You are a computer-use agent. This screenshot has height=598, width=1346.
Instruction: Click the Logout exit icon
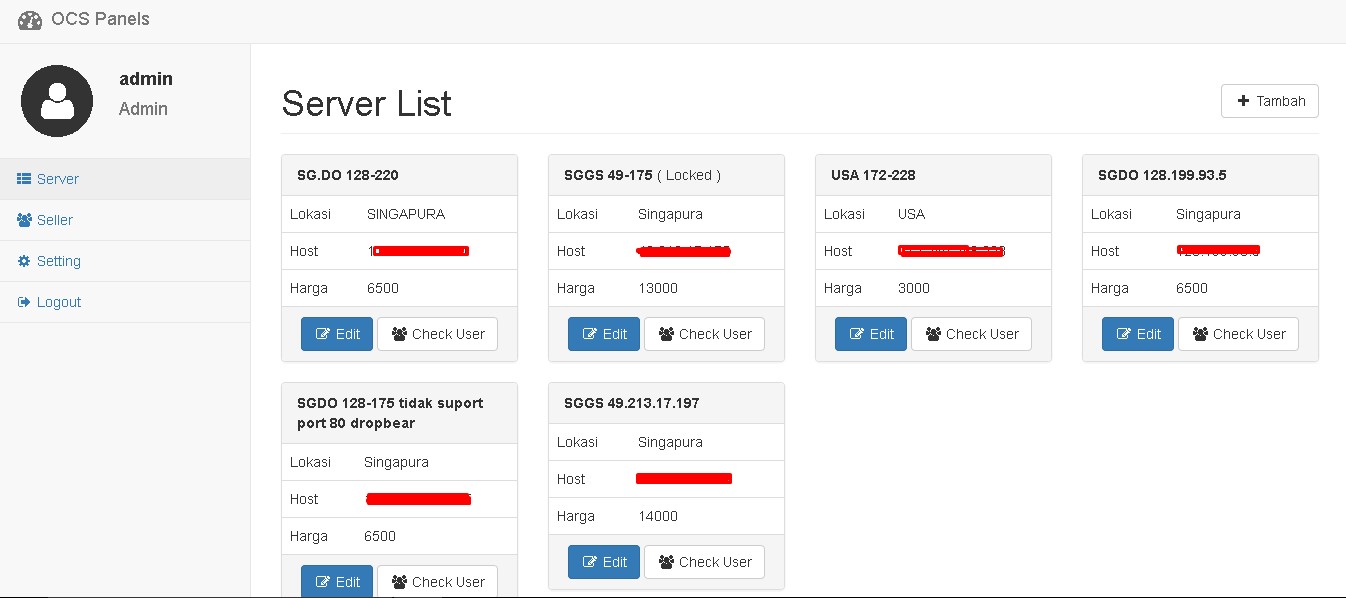22,301
